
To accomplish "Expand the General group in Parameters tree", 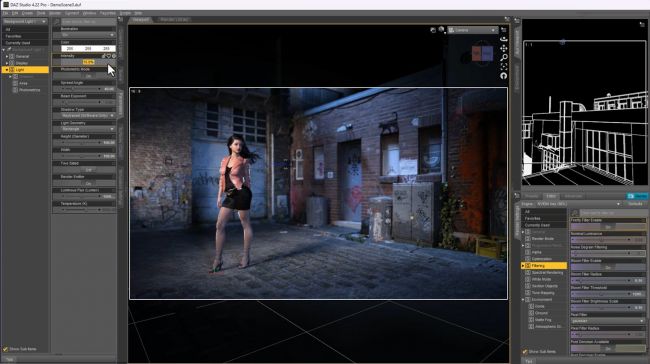I will coord(7,56).
